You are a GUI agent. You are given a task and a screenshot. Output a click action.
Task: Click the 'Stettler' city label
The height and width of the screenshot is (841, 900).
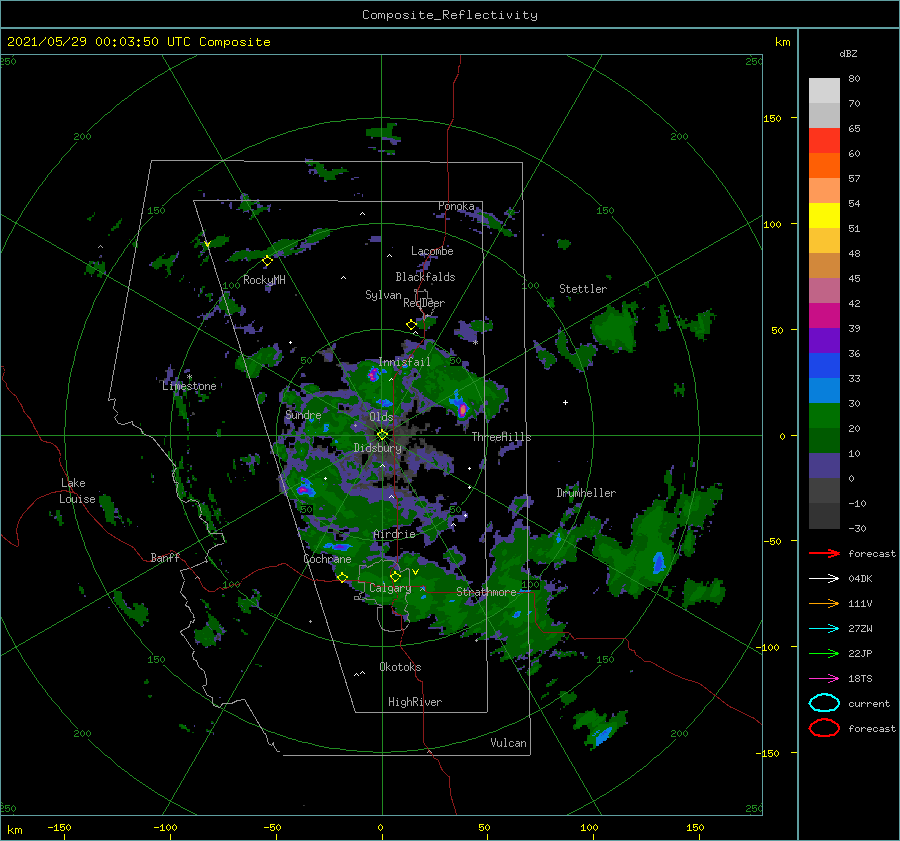(x=583, y=289)
